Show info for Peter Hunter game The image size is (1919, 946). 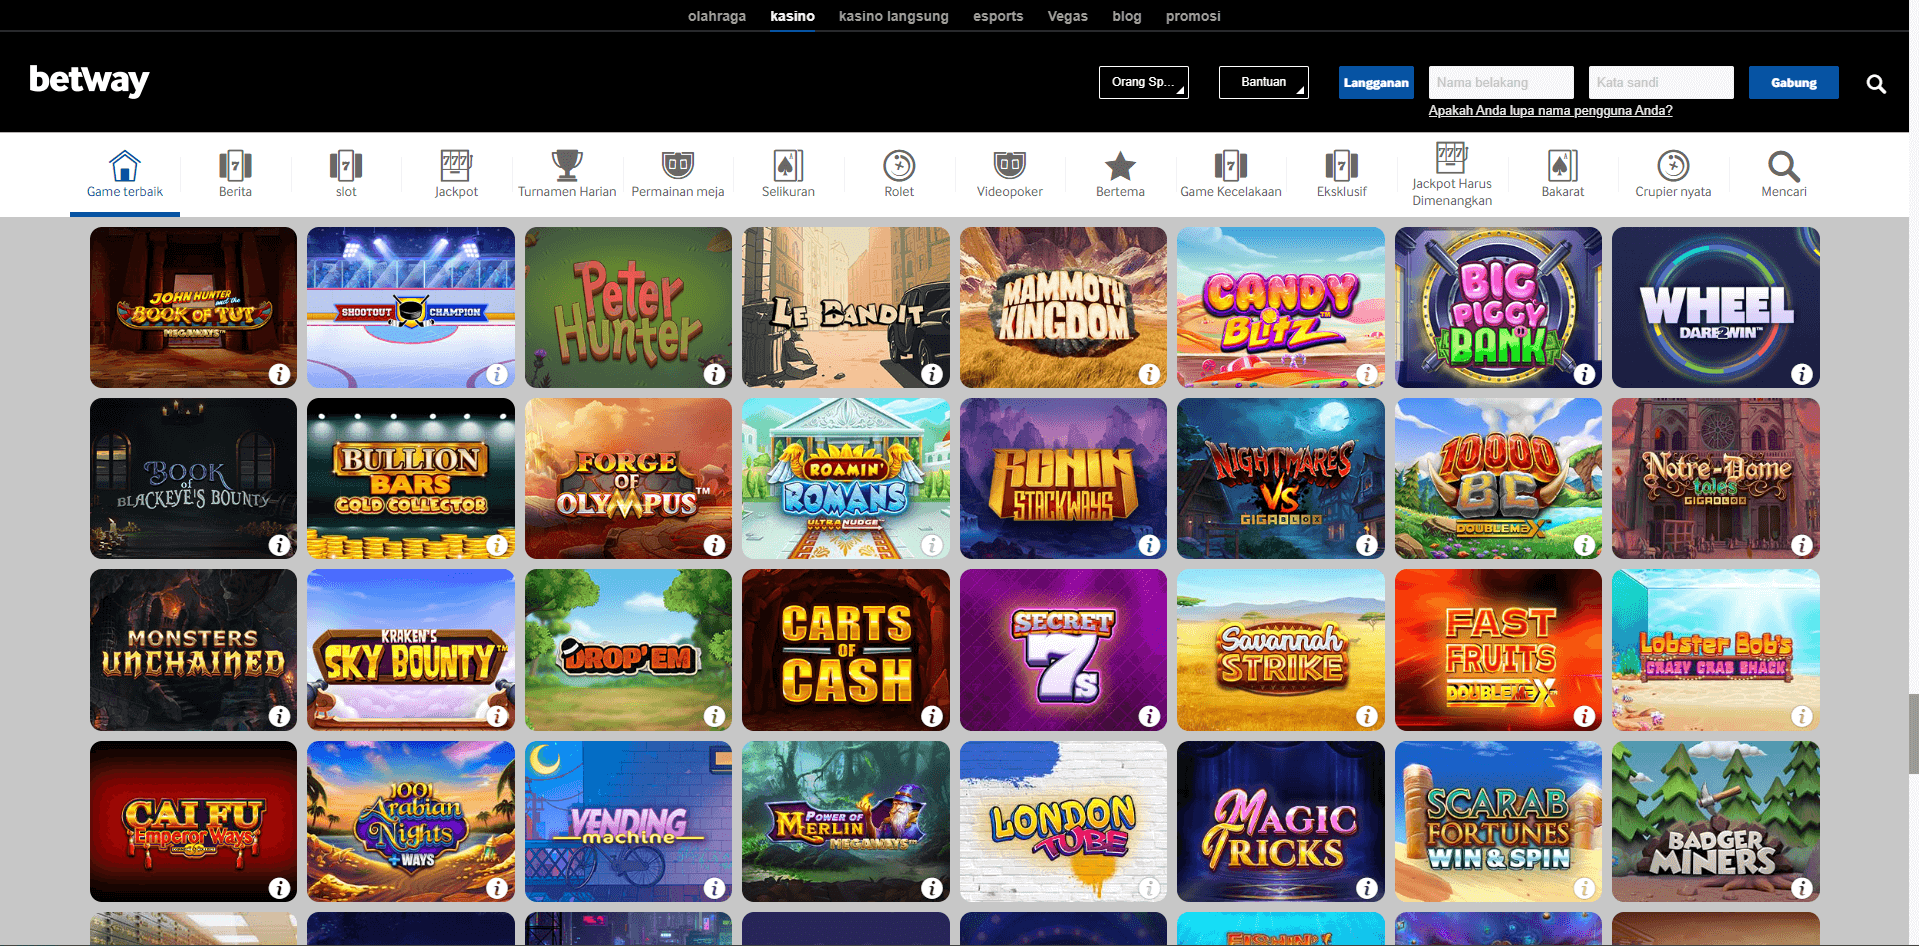(715, 374)
